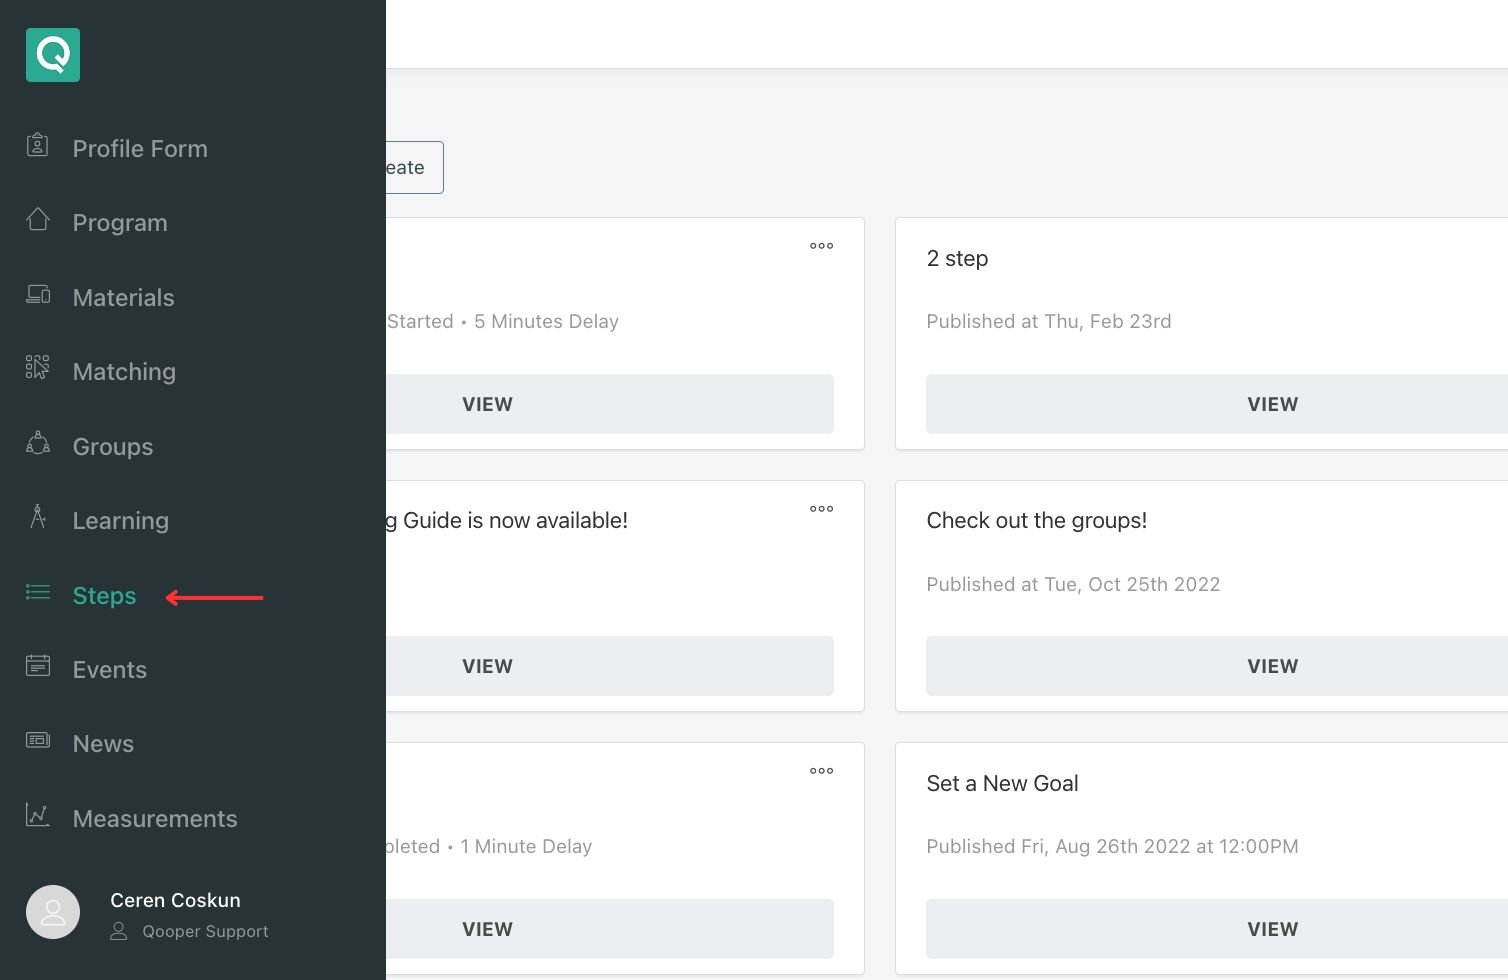Click the Create button
This screenshot has height=980, width=1508.
(413, 167)
